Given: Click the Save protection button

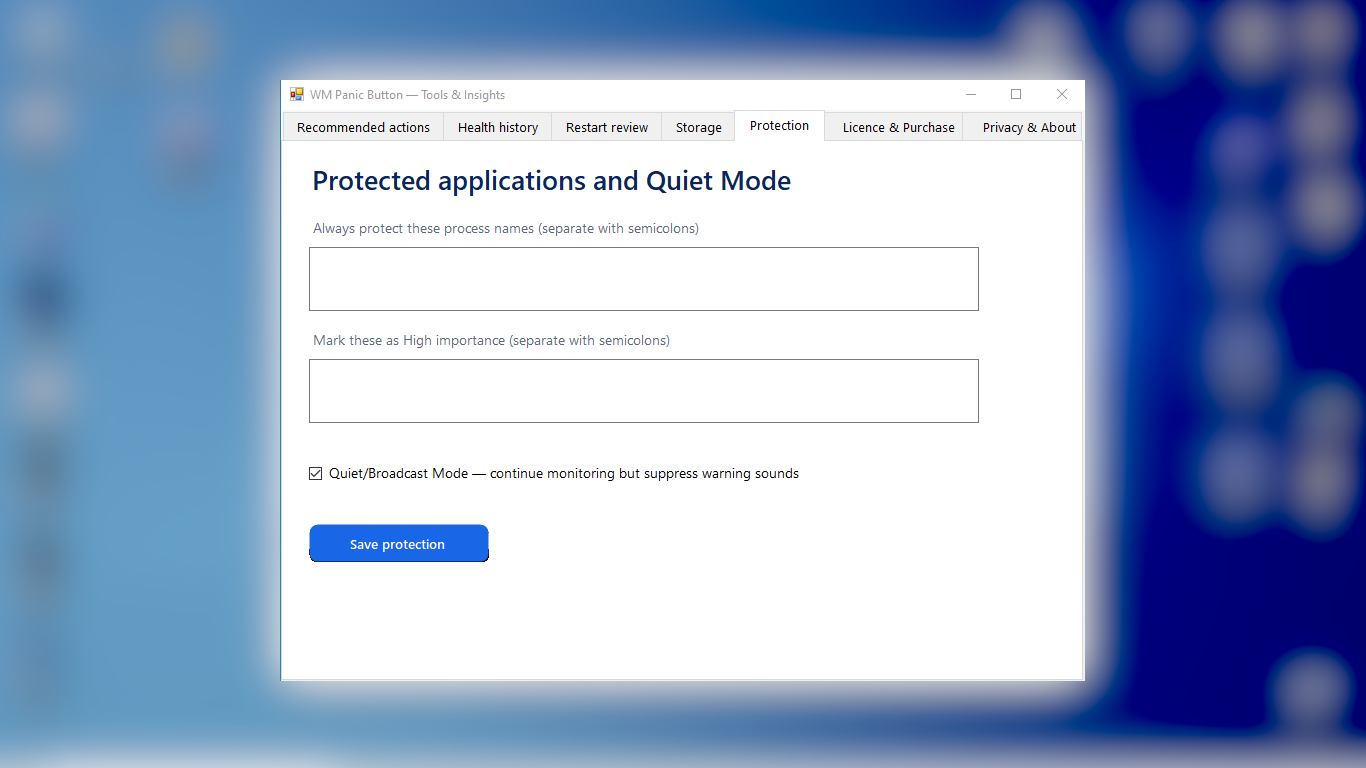Looking at the screenshot, I should [x=399, y=544].
